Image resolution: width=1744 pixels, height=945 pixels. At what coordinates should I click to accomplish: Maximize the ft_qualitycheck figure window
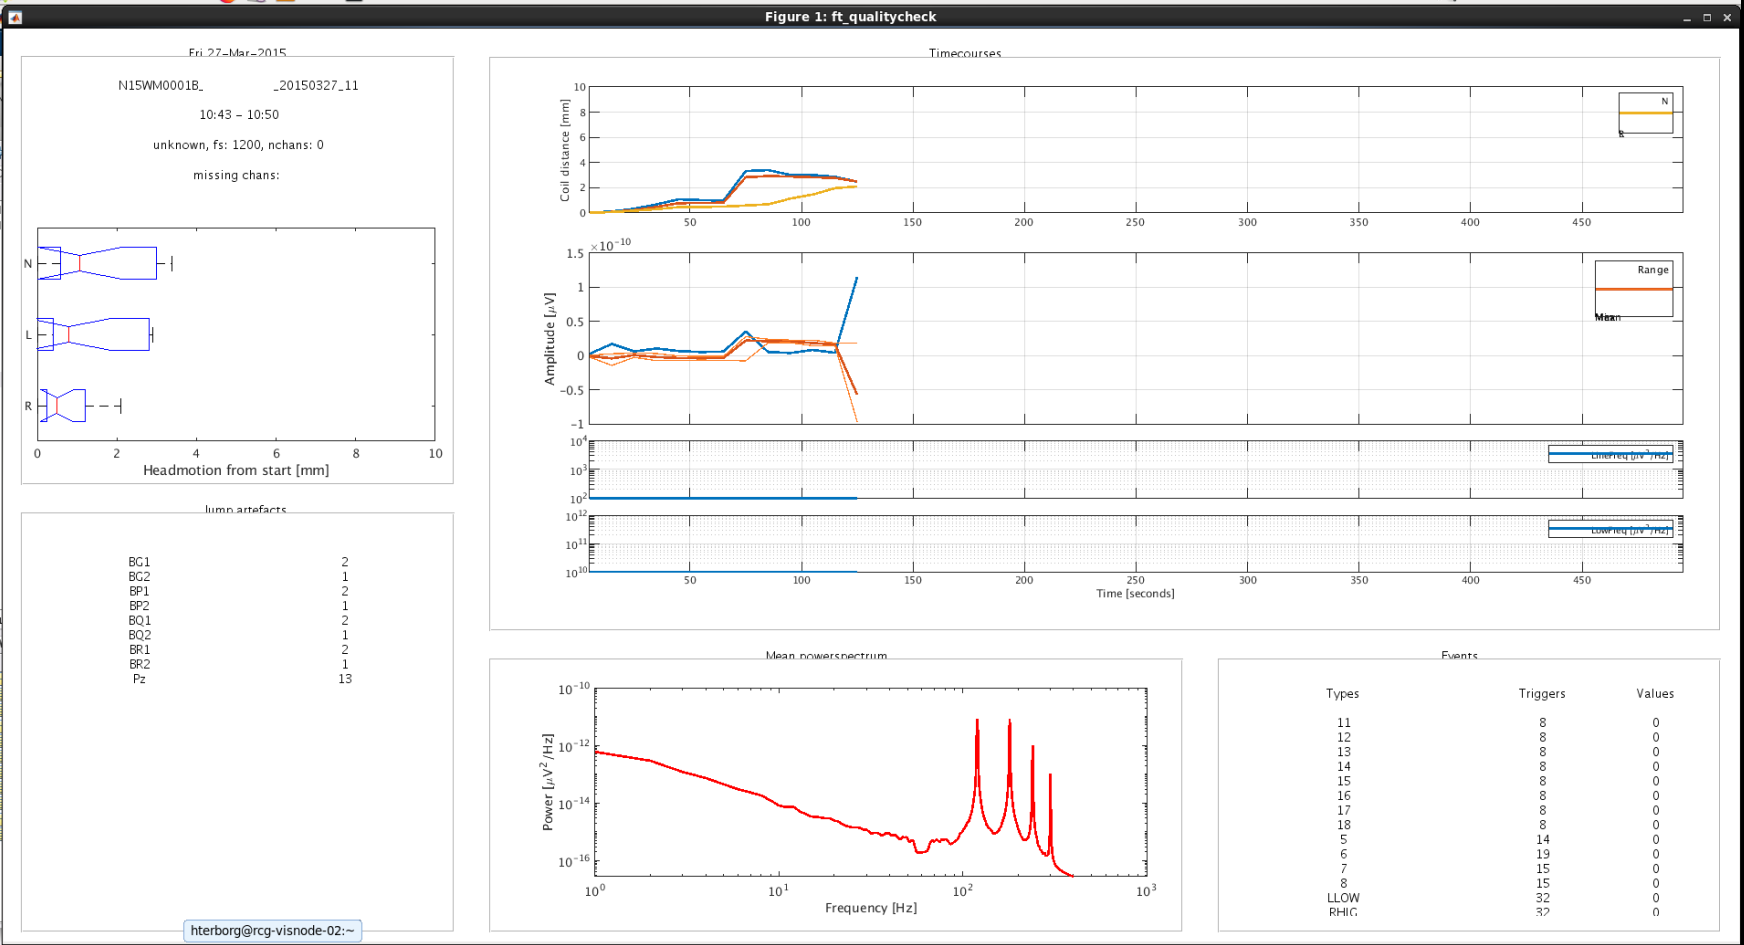pos(1707,18)
